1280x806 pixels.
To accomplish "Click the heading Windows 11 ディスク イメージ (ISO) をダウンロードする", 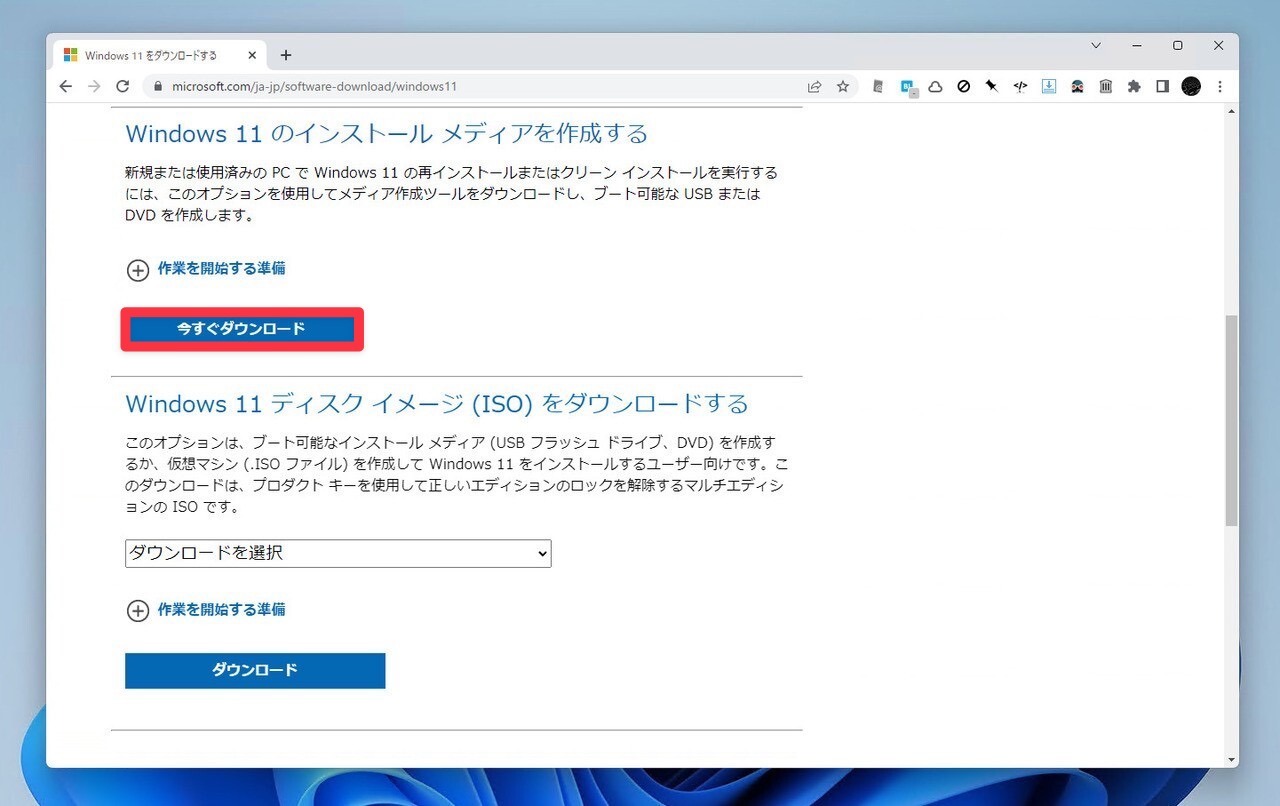I will click(437, 404).
